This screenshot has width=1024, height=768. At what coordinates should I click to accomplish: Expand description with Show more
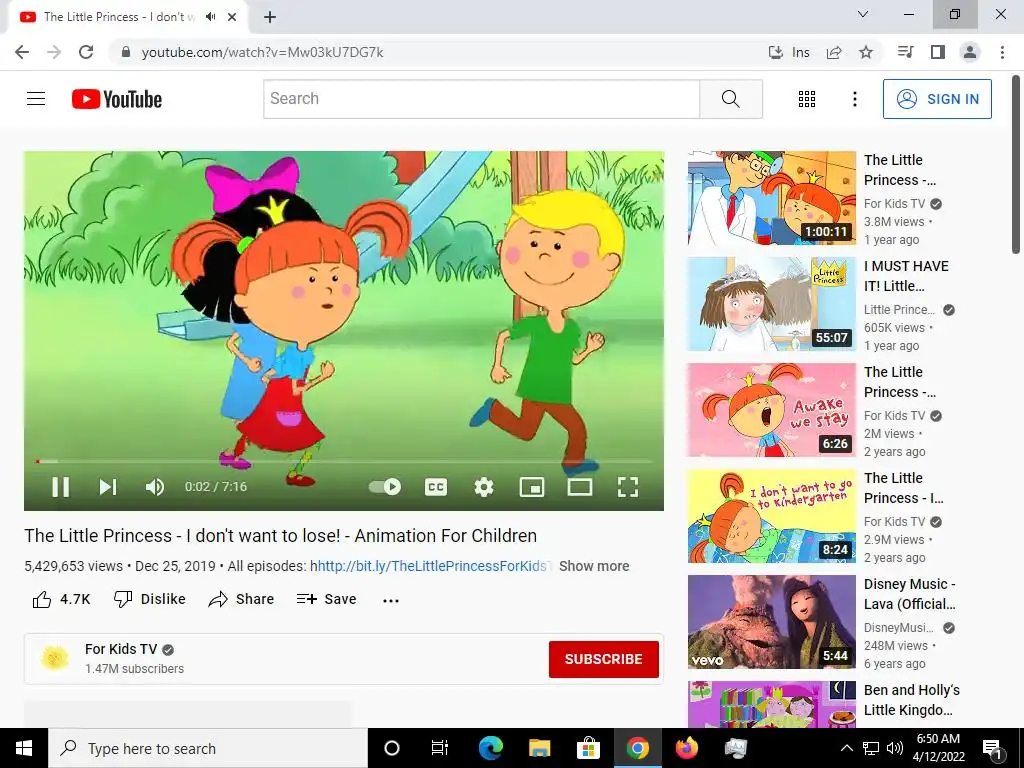[594, 566]
